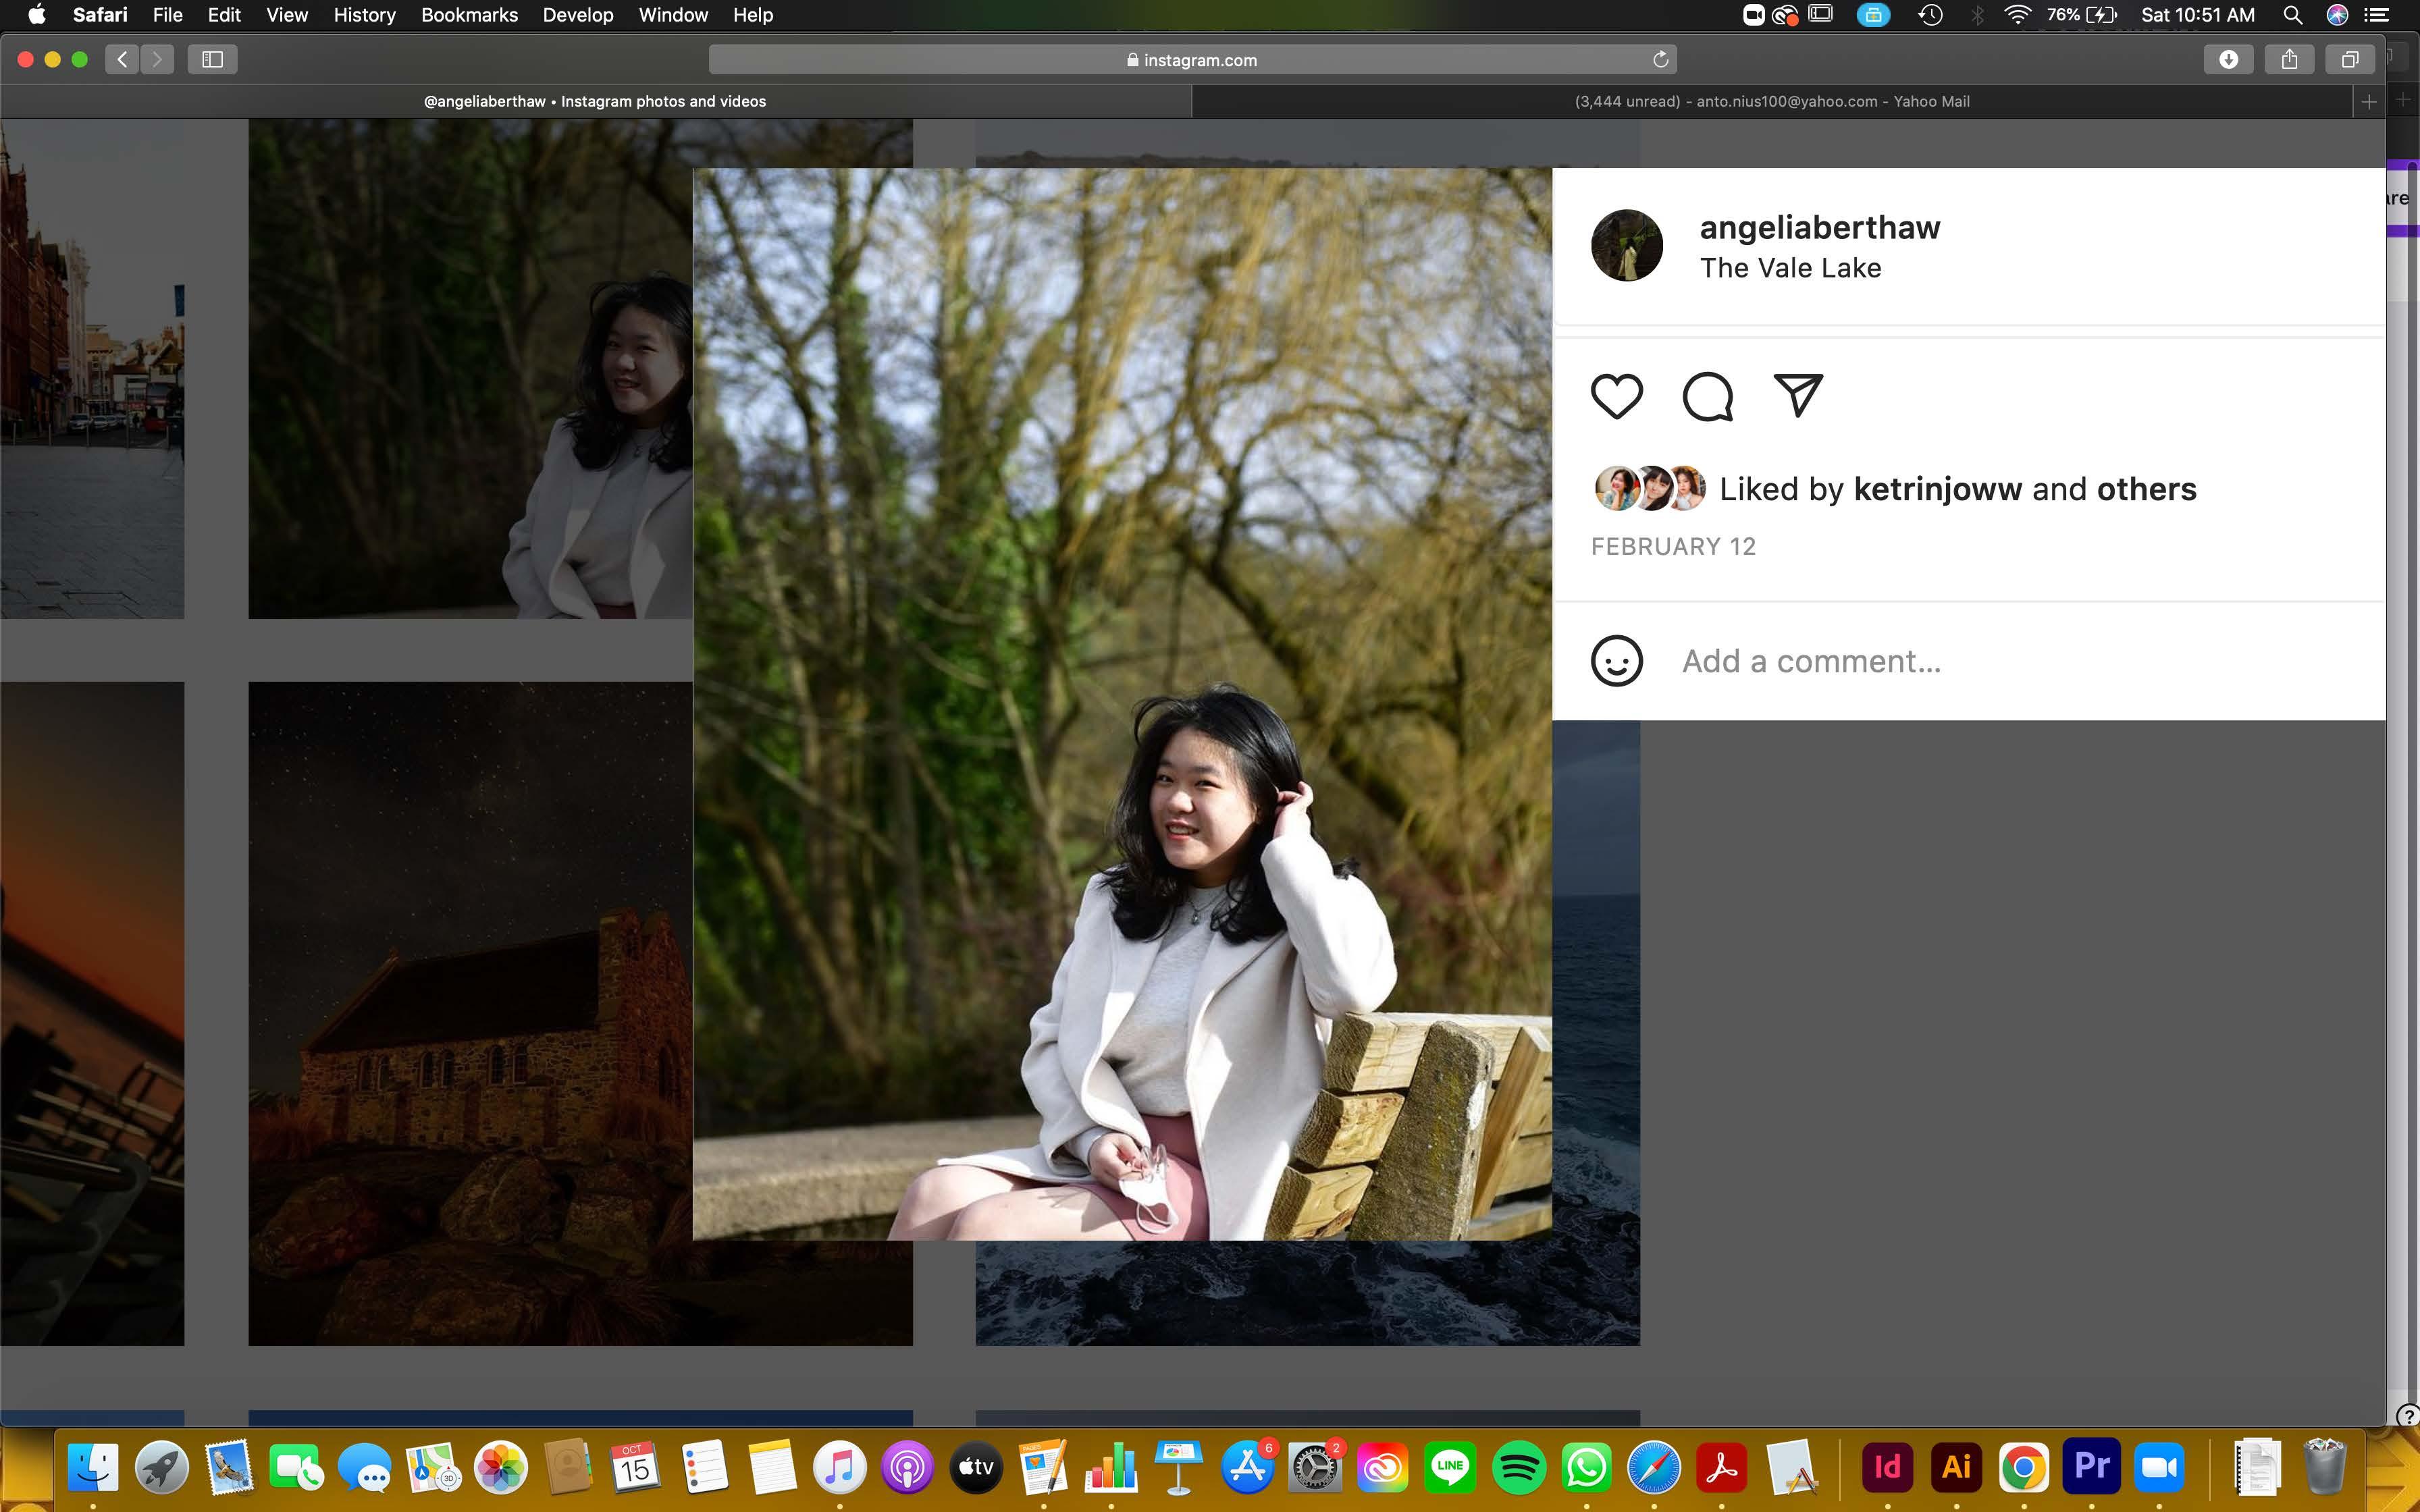Viewport: 2420px width, 1512px height.
Task: Toggle the Safari sidebar button
Action: coord(212,60)
